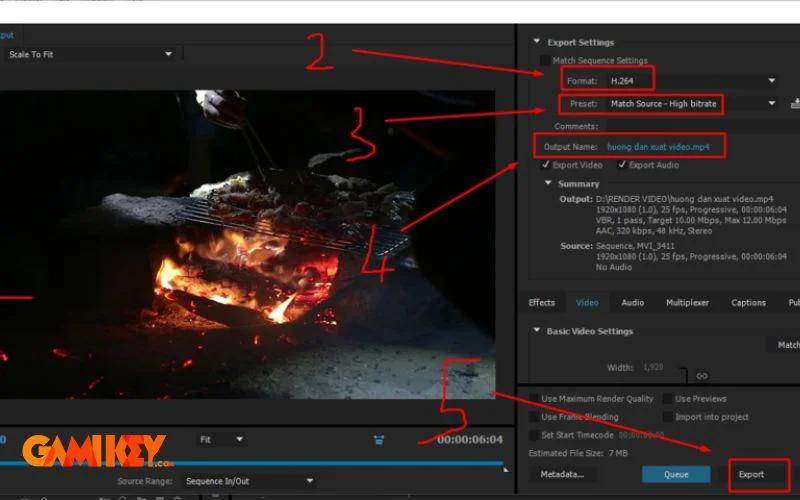Click the Output path D:\RENDER VIDEO text
The image size is (800, 500).
684,199
